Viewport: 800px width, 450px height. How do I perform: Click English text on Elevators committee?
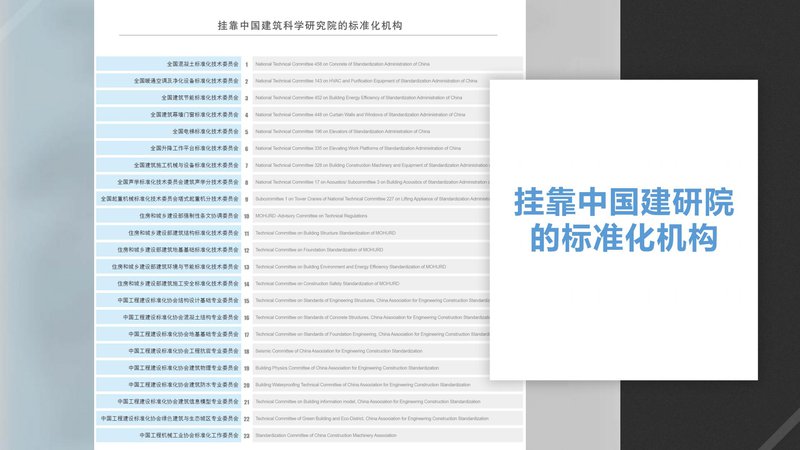tap(343, 132)
